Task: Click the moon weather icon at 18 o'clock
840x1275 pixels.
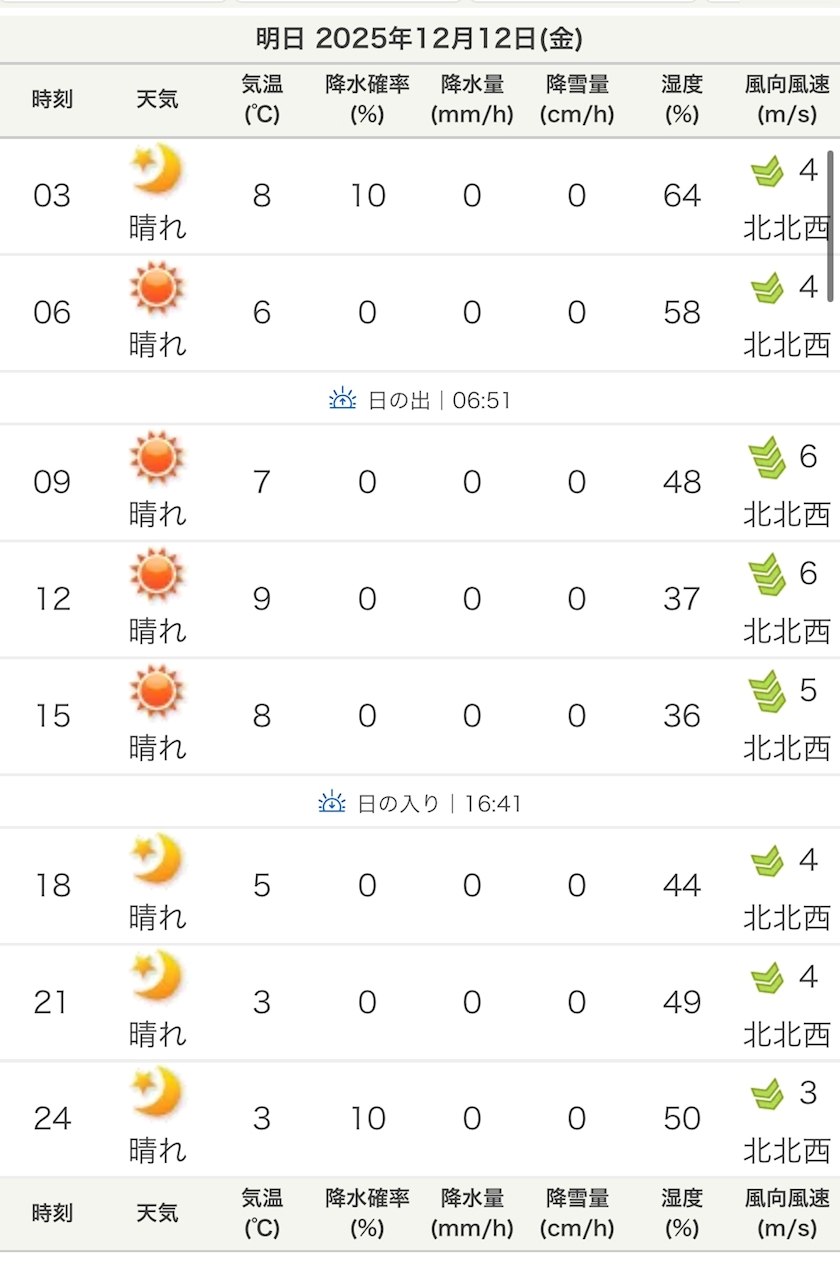Action: click(x=157, y=860)
